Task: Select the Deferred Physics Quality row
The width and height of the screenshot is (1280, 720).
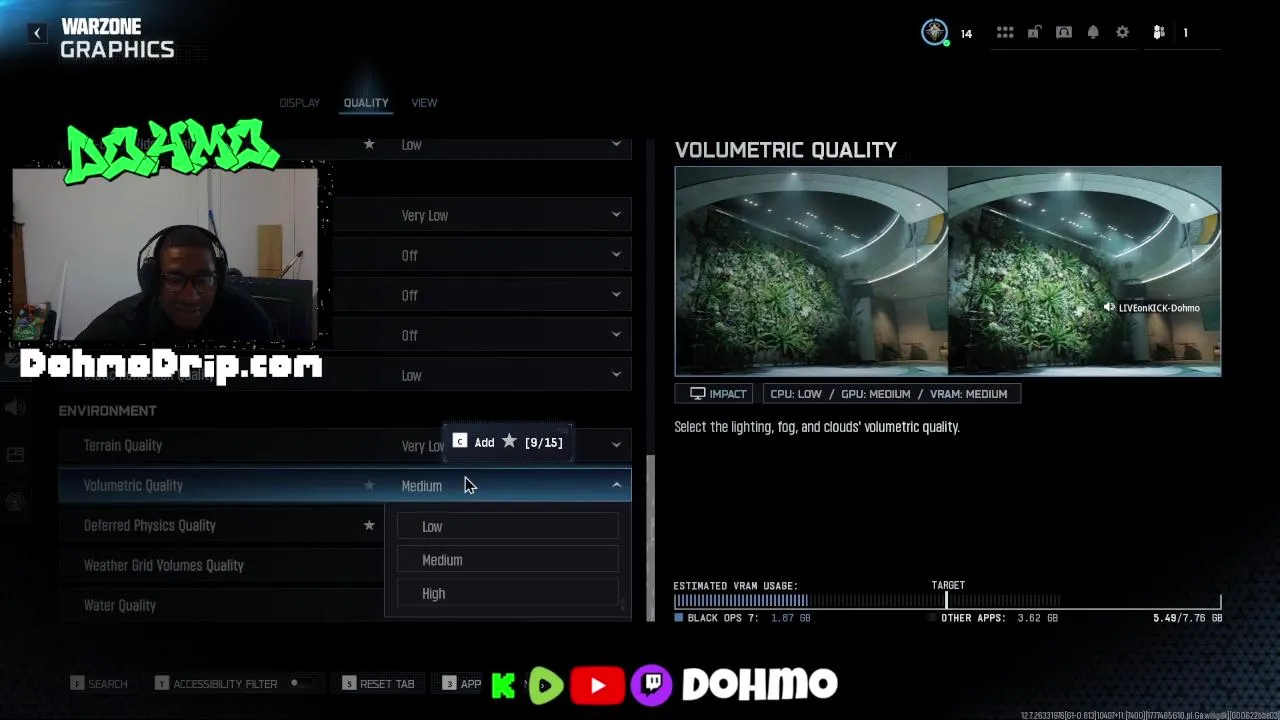Action: coord(222,525)
